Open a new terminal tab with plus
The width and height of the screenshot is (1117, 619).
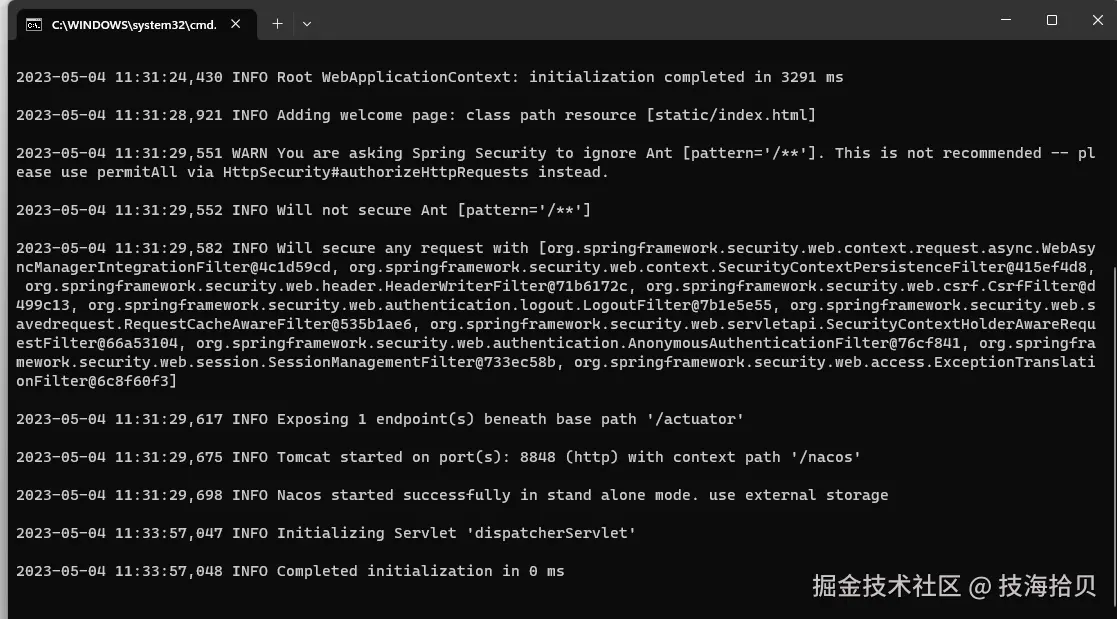[x=277, y=24]
